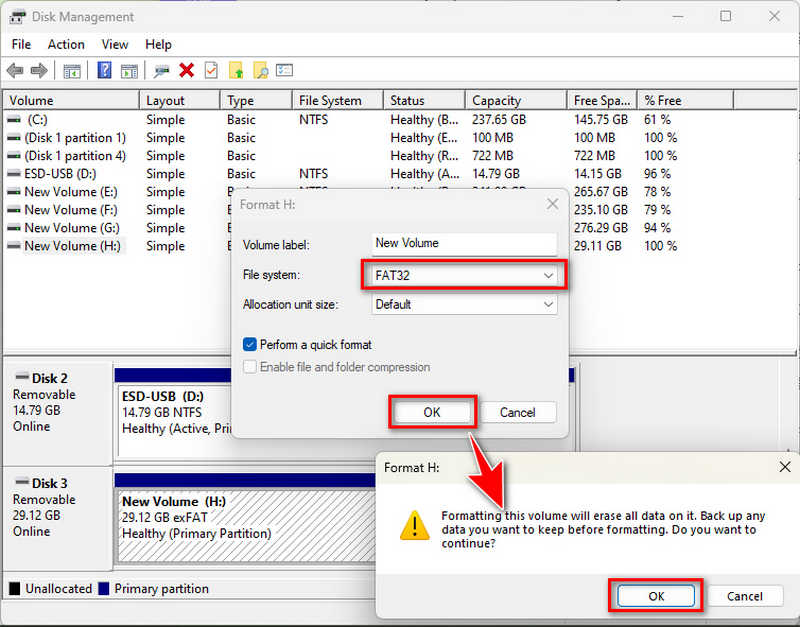Viewport: 800px width, 627px height.
Task: Confirm OK in the erase data warning
Action: 656,596
